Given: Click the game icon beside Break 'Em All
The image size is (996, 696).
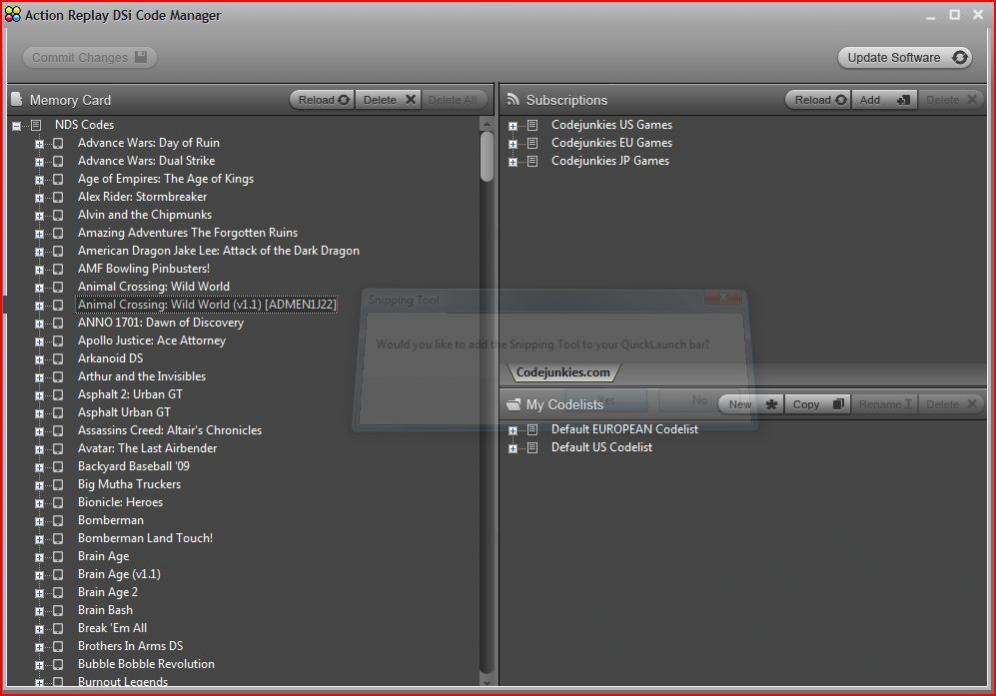Looking at the screenshot, I should (58, 629).
